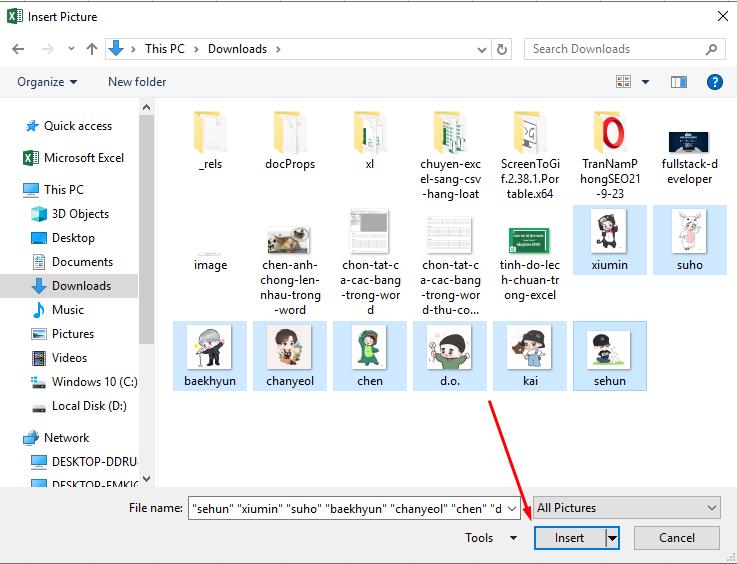Click the sidebar scroll up arrow

click(147, 107)
